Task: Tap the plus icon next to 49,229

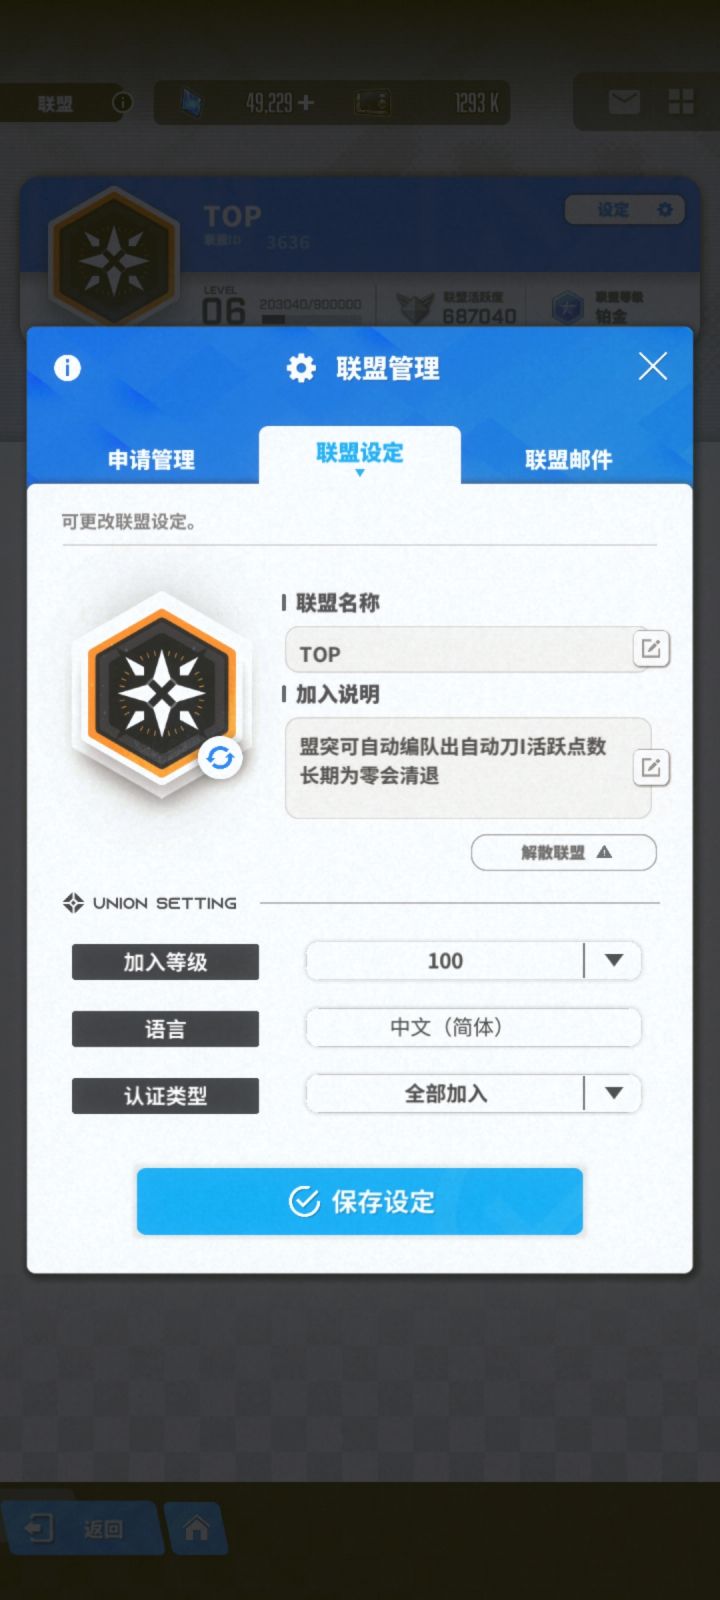Action: coord(306,102)
